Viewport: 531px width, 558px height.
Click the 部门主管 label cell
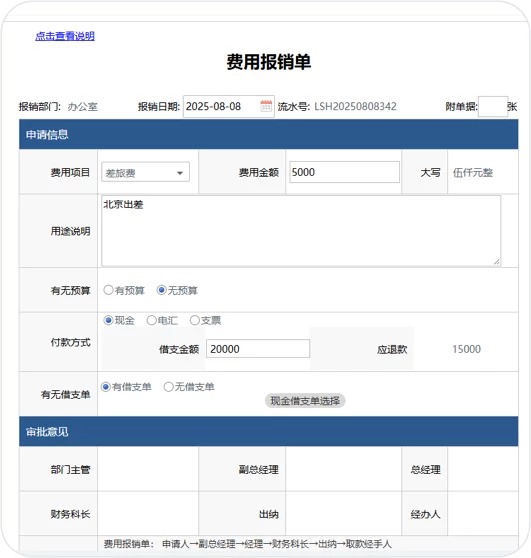pos(58,469)
